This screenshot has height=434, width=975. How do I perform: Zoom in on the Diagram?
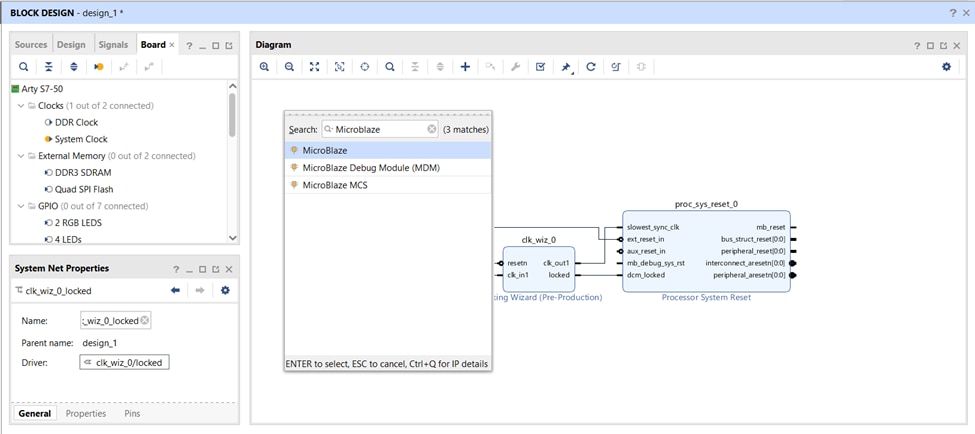pyautogui.click(x=265, y=67)
